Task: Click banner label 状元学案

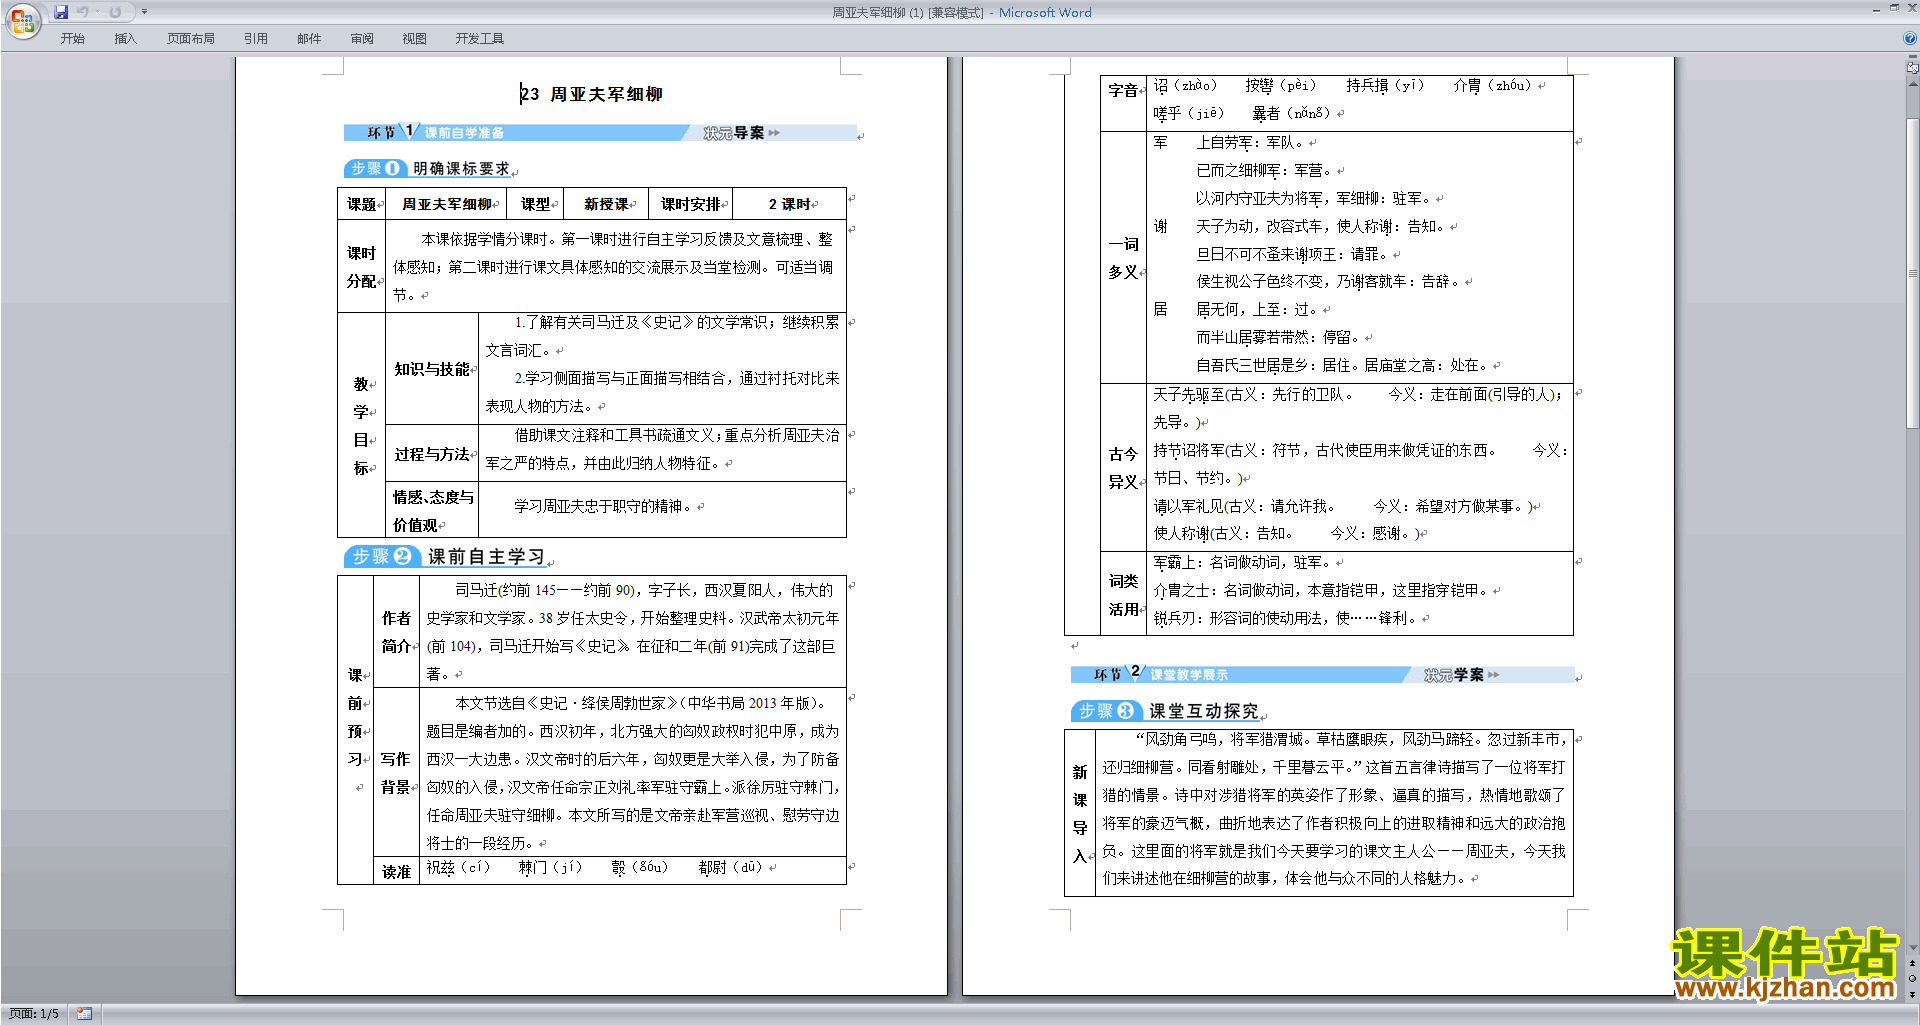Action: tap(1454, 675)
